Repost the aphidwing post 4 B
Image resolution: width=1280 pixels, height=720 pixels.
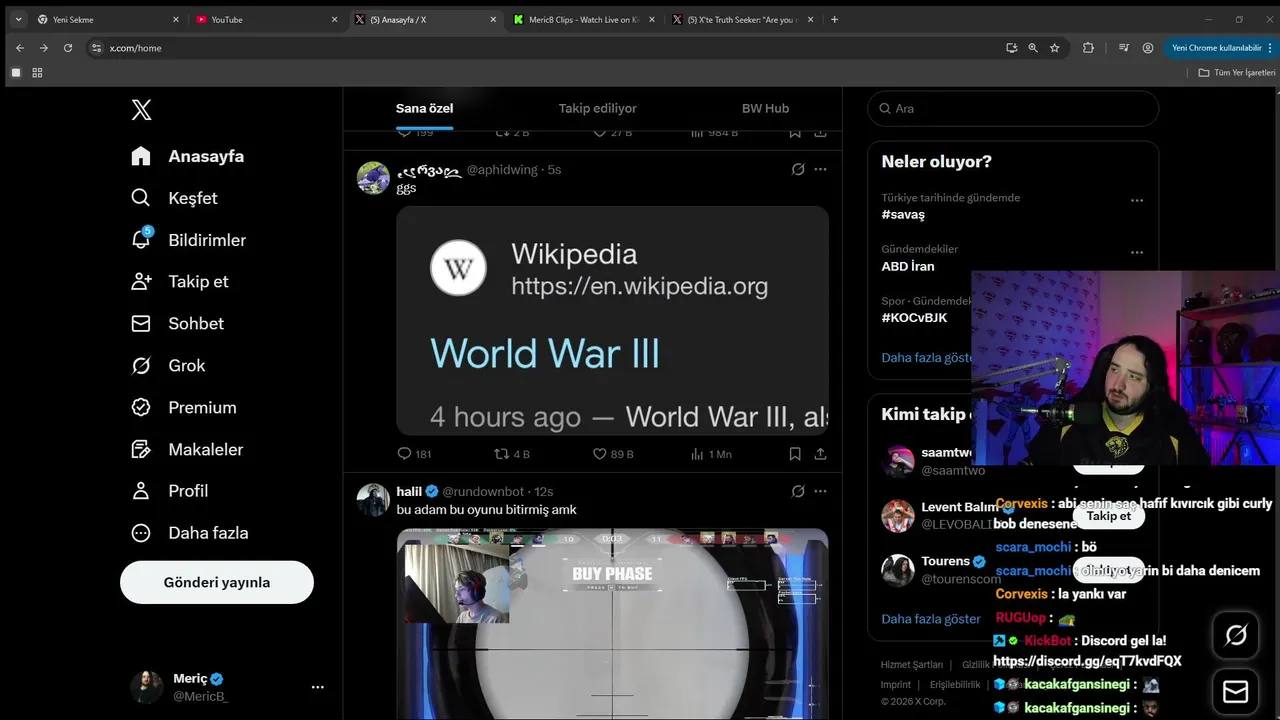click(x=512, y=454)
